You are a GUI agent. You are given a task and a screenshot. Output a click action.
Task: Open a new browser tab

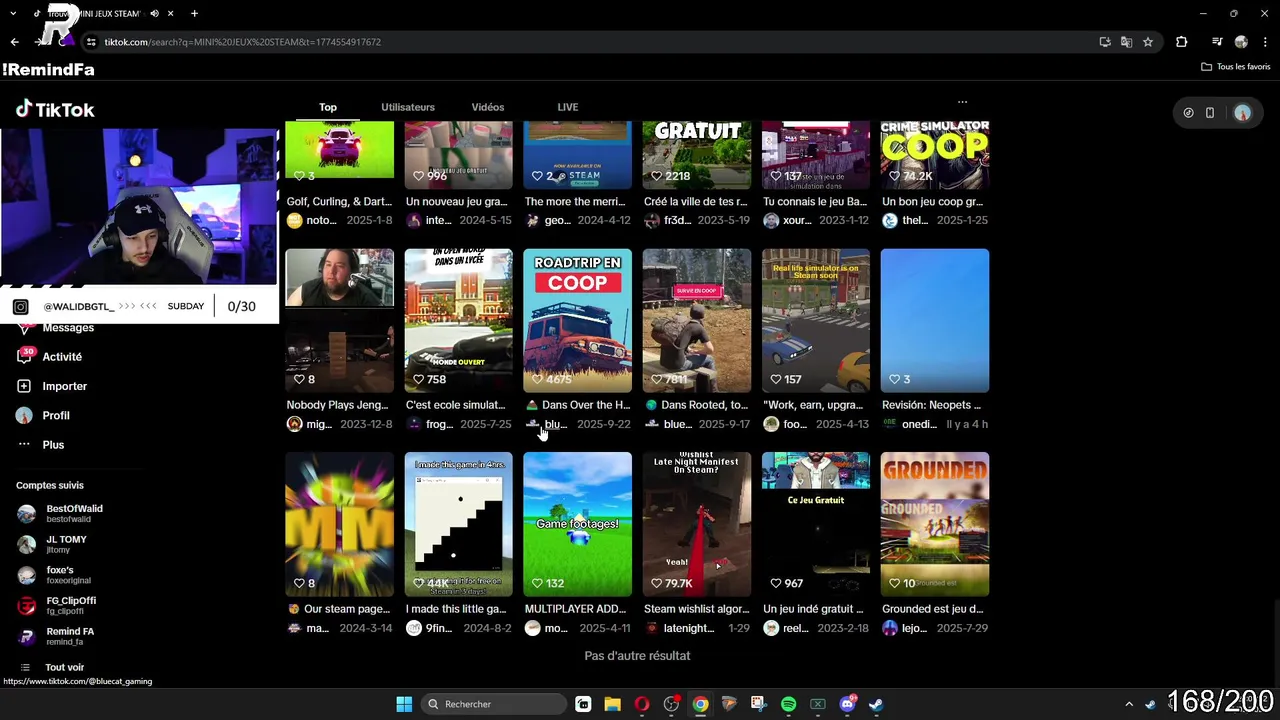click(194, 14)
